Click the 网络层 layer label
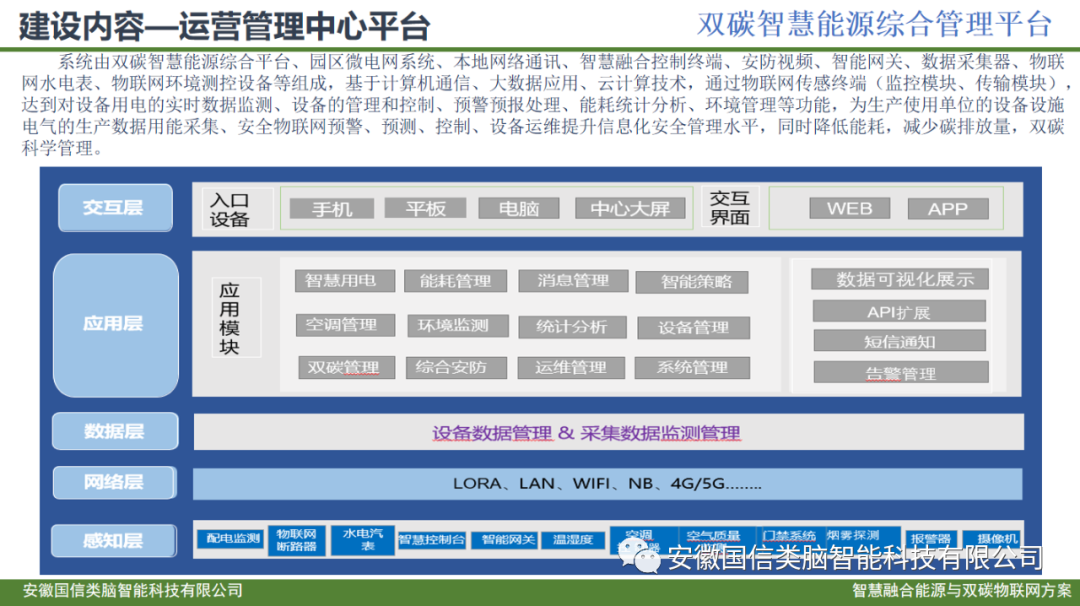Screen dimensions: 1080x606 [114, 482]
